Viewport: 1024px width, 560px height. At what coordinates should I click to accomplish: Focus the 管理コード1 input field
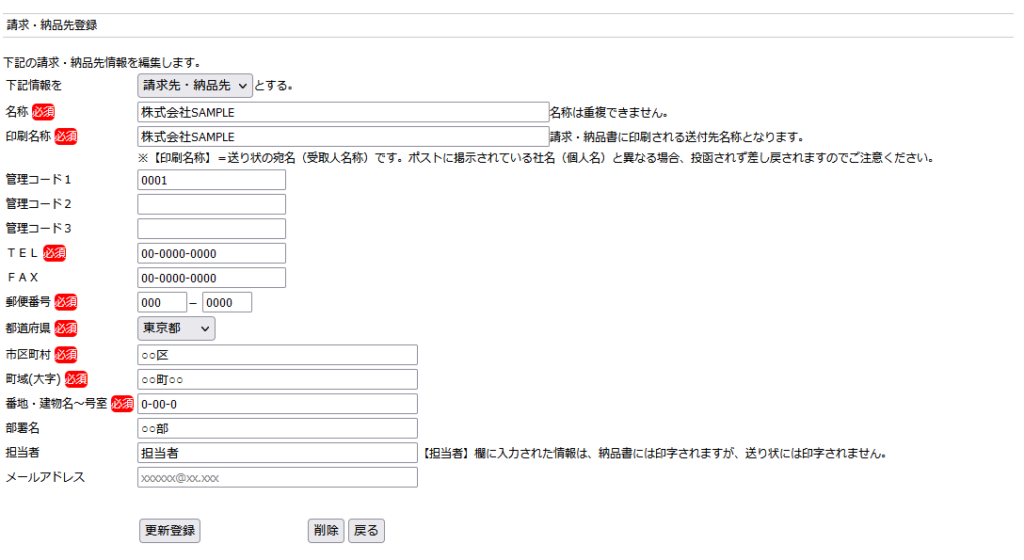pyautogui.click(x=212, y=180)
